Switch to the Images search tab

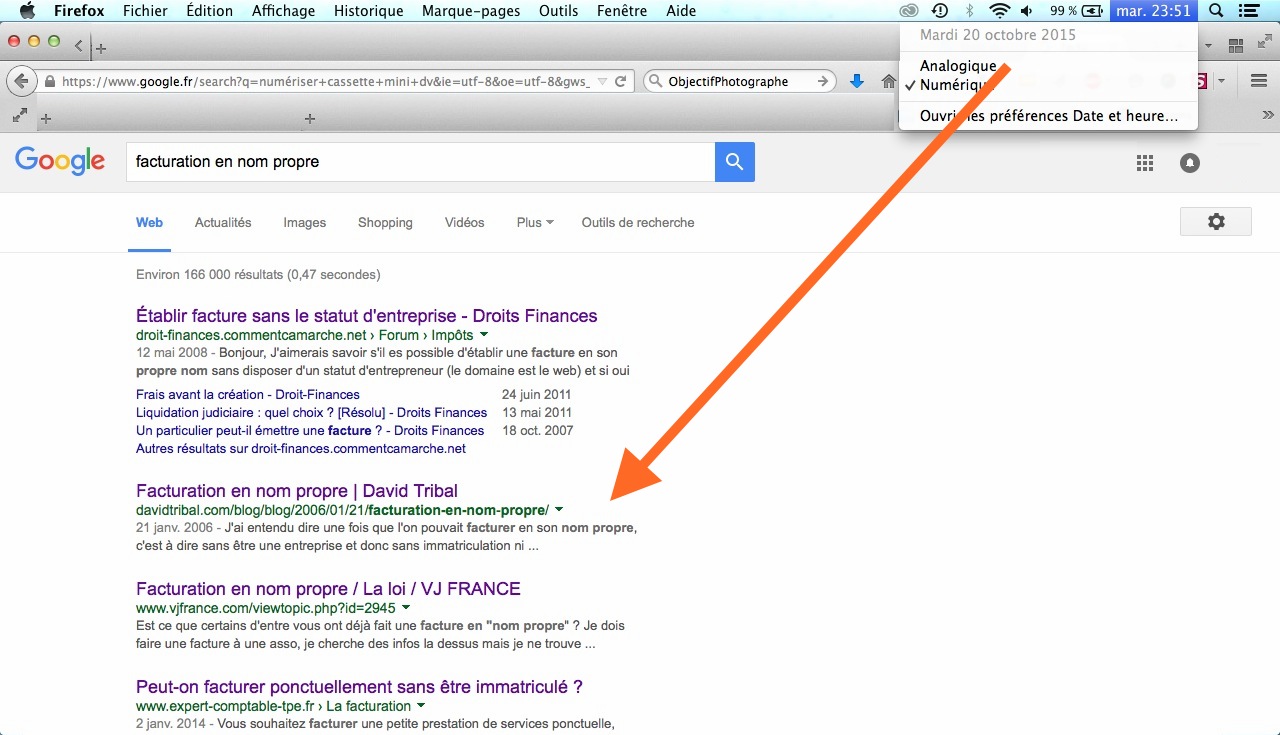point(304,222)
